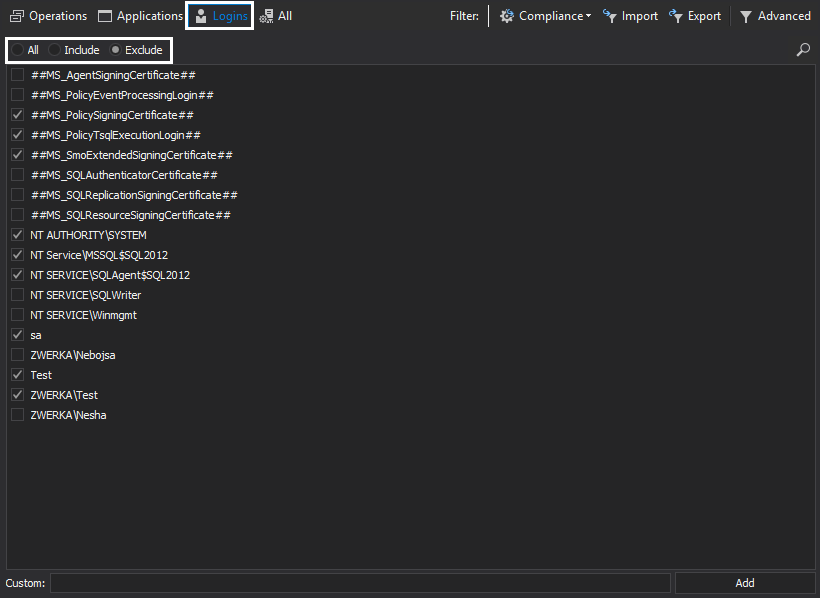Click the Import filter icon
820x598 pixels.
coord(610,16)
